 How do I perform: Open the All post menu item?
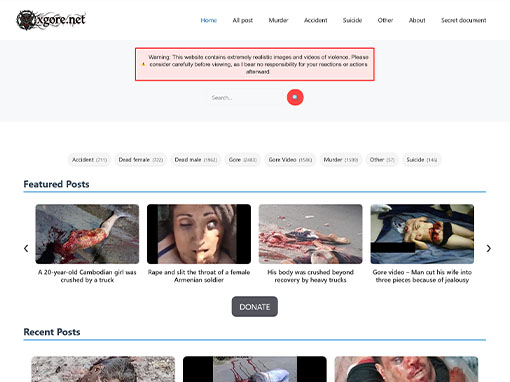(243, 20)
